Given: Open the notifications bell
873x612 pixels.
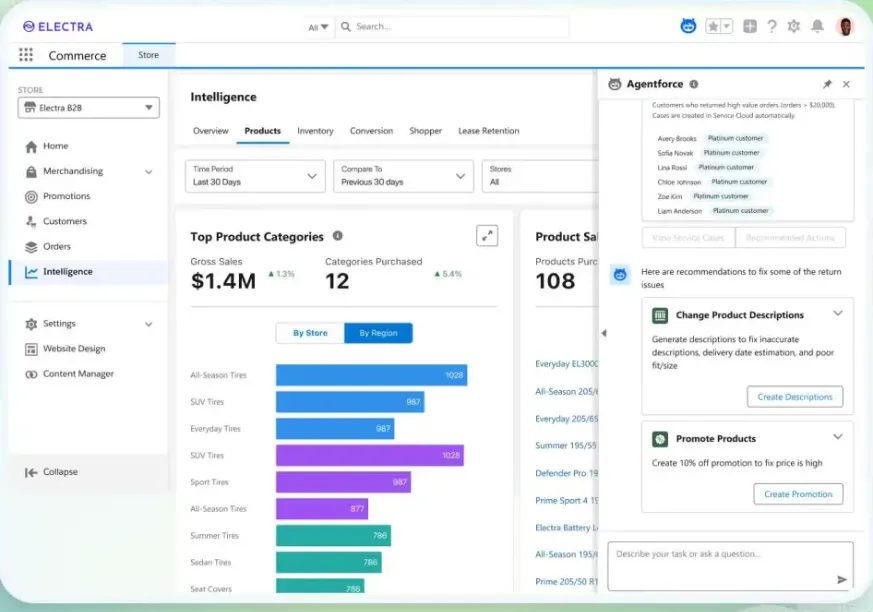Looking at the screenshot, I should tap(817, 26).
